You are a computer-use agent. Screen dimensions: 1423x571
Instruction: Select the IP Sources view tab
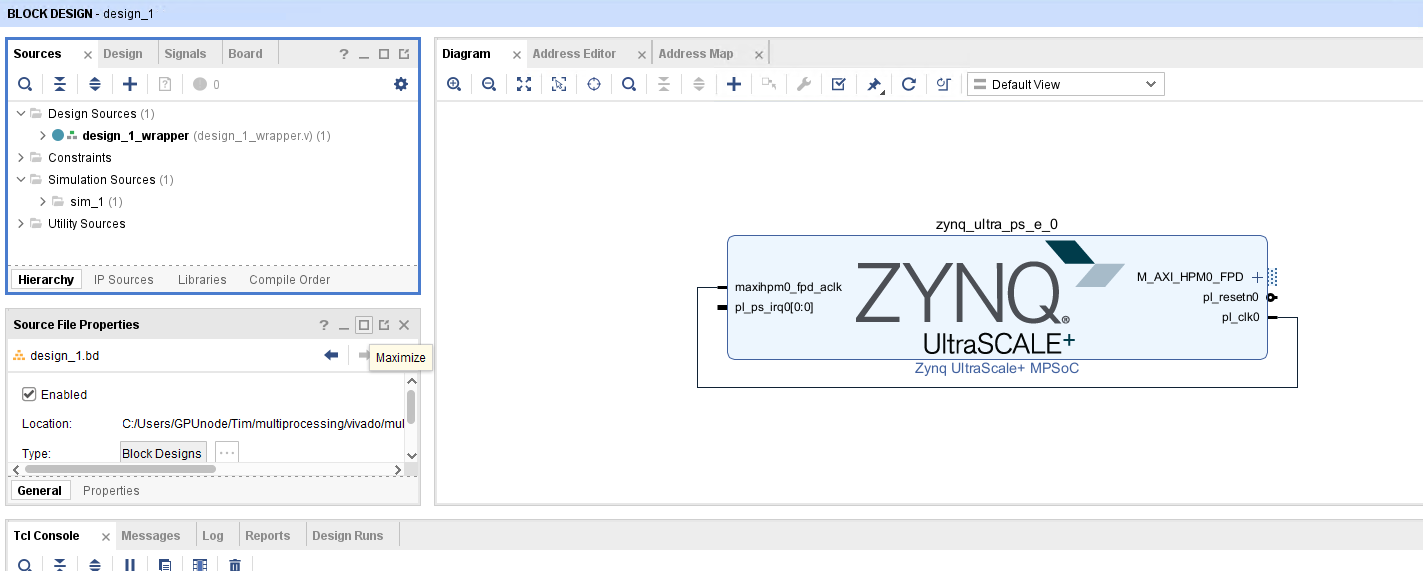point(124,280)
